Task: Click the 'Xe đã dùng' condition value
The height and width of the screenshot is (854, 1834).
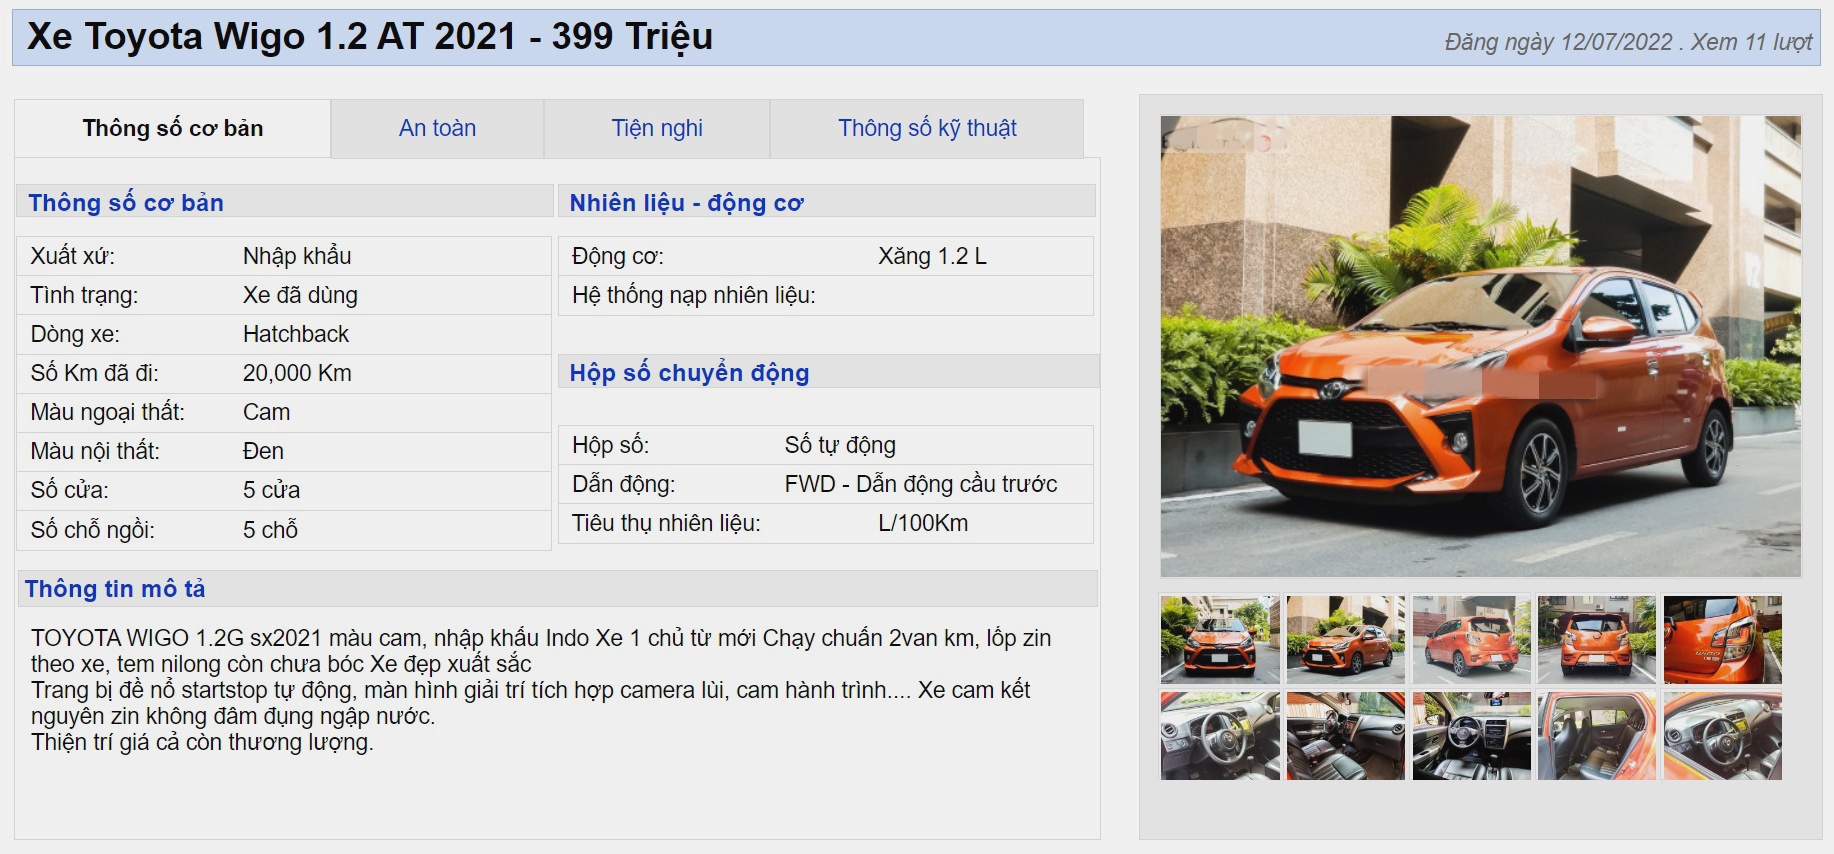Action: point(300,295)
